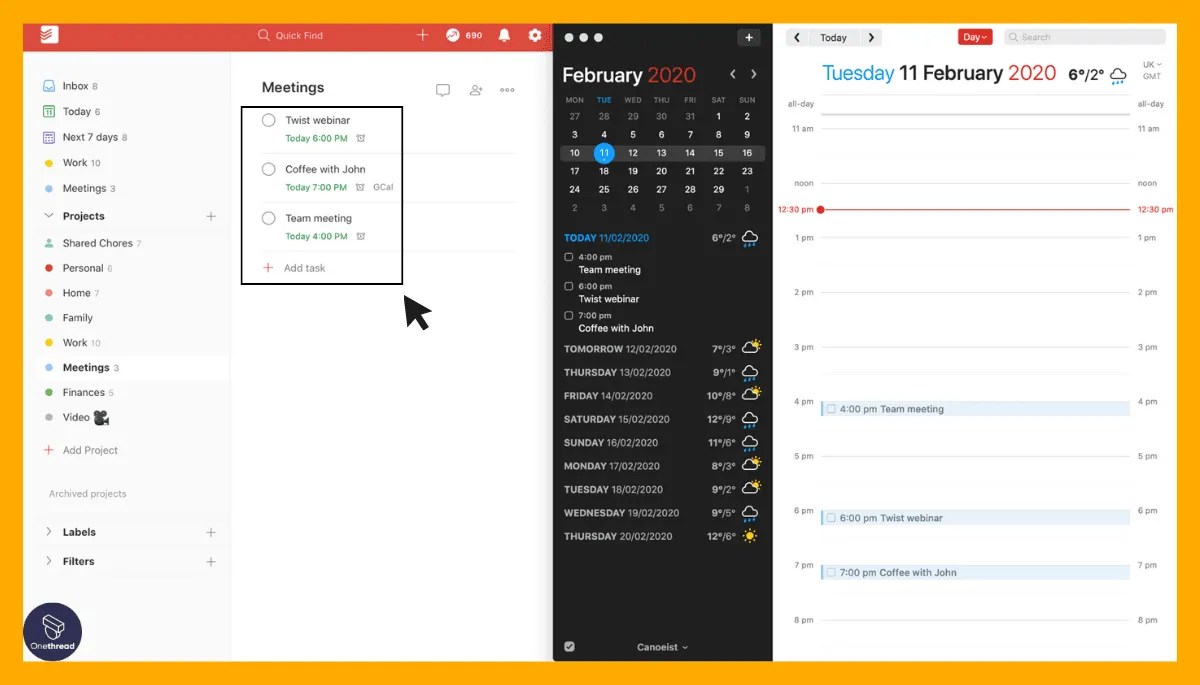
Task: Open project comments speech bubble icon
Action: [443, 90]
